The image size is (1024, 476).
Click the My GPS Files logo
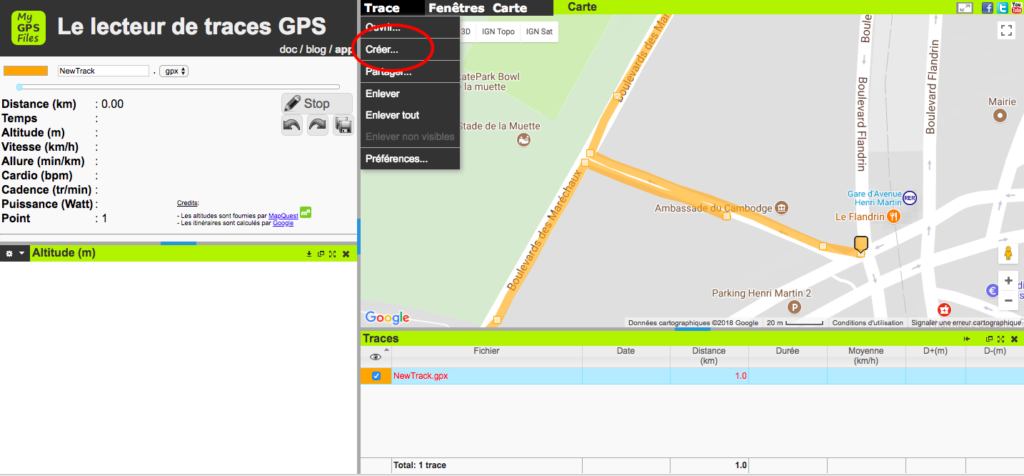(29, 27)
